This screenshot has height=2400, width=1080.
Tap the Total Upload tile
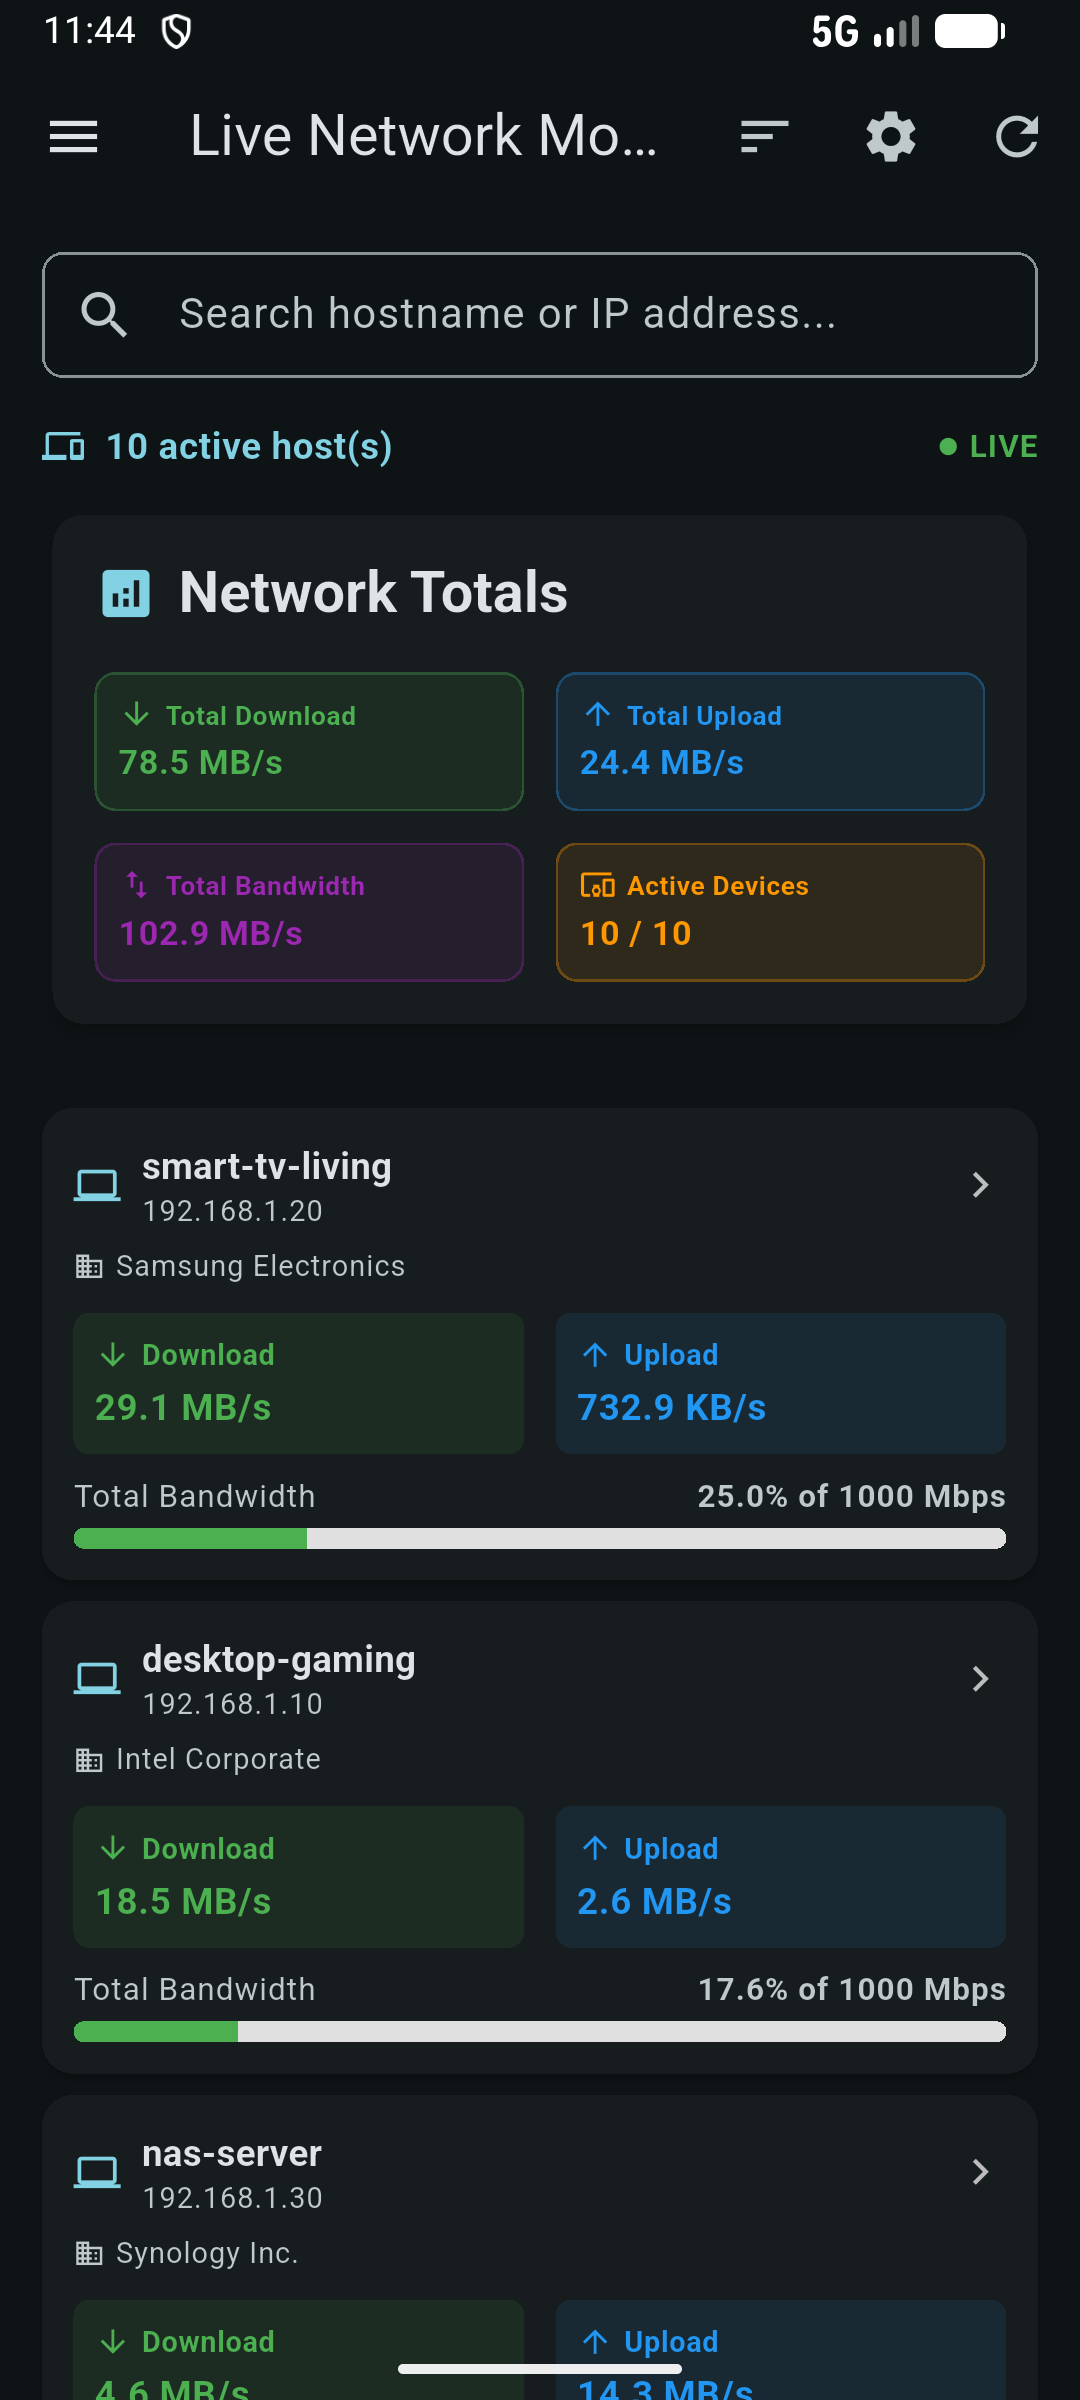pos(770,741)
